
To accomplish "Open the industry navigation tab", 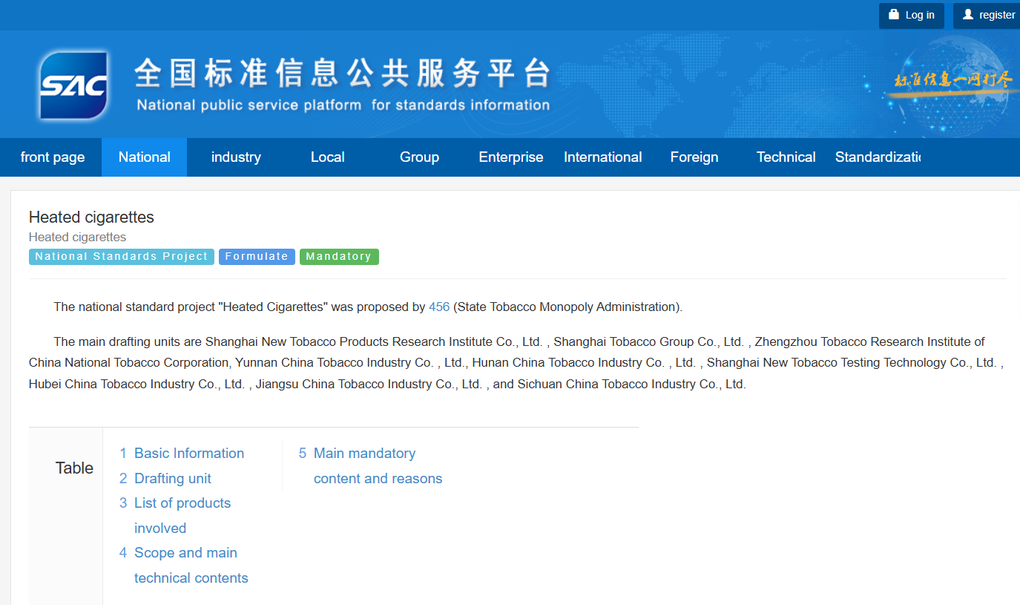I will [x=236, y=157].
